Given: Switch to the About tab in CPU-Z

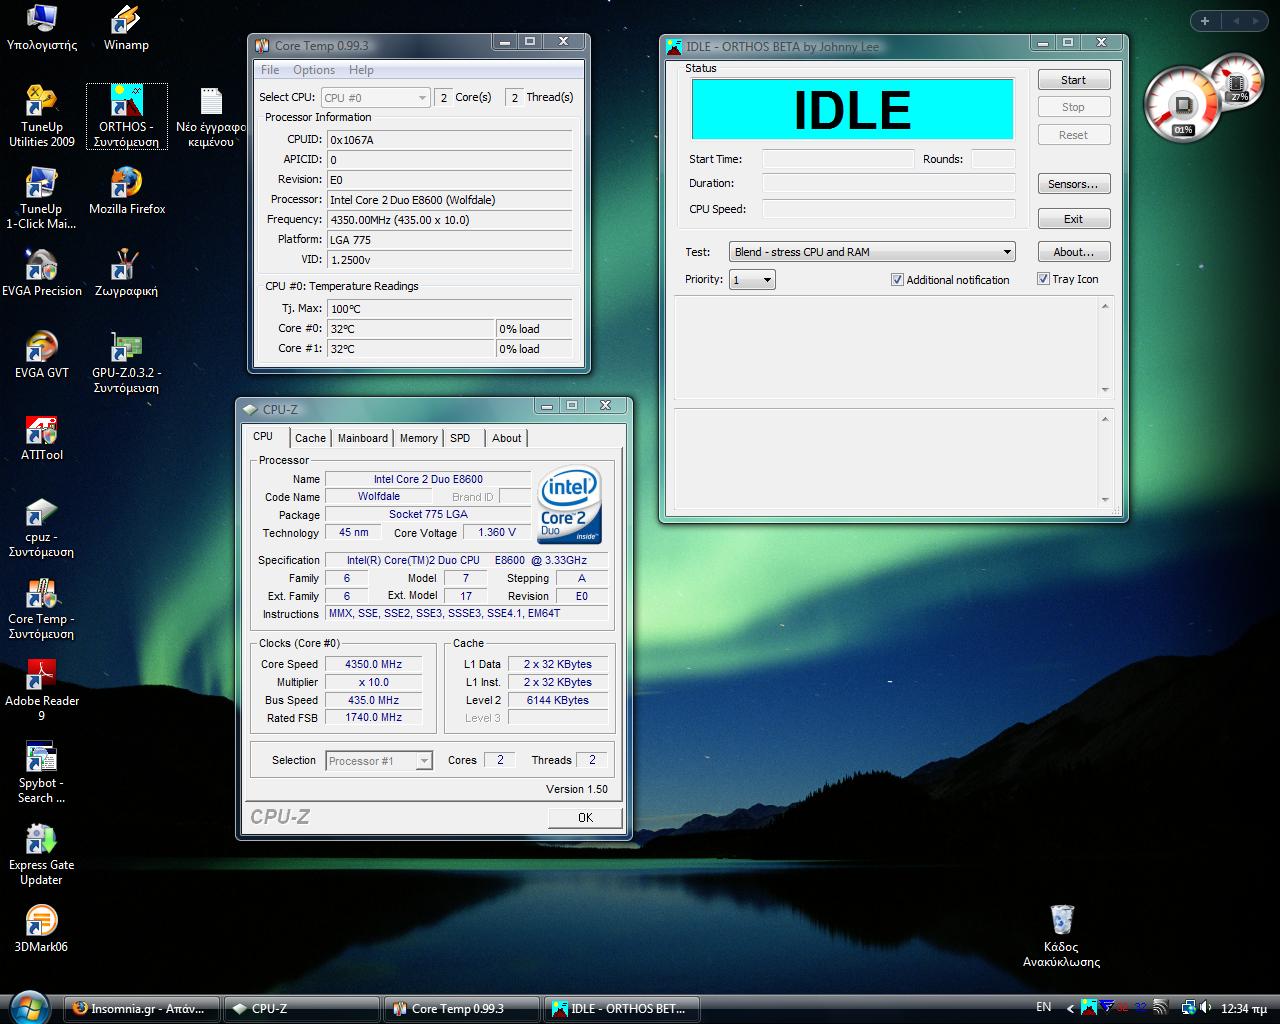Looking at the screenshot, I should click(506, 438).
